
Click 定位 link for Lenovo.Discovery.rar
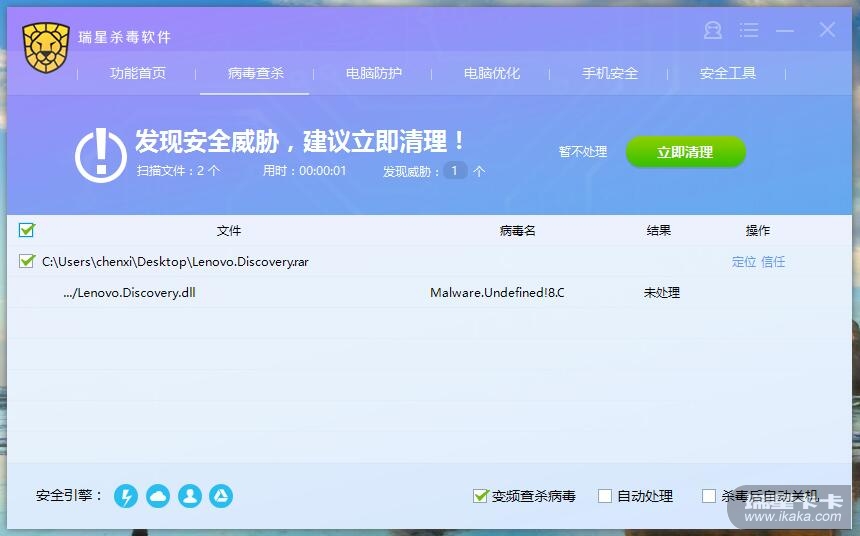[744, 262]
